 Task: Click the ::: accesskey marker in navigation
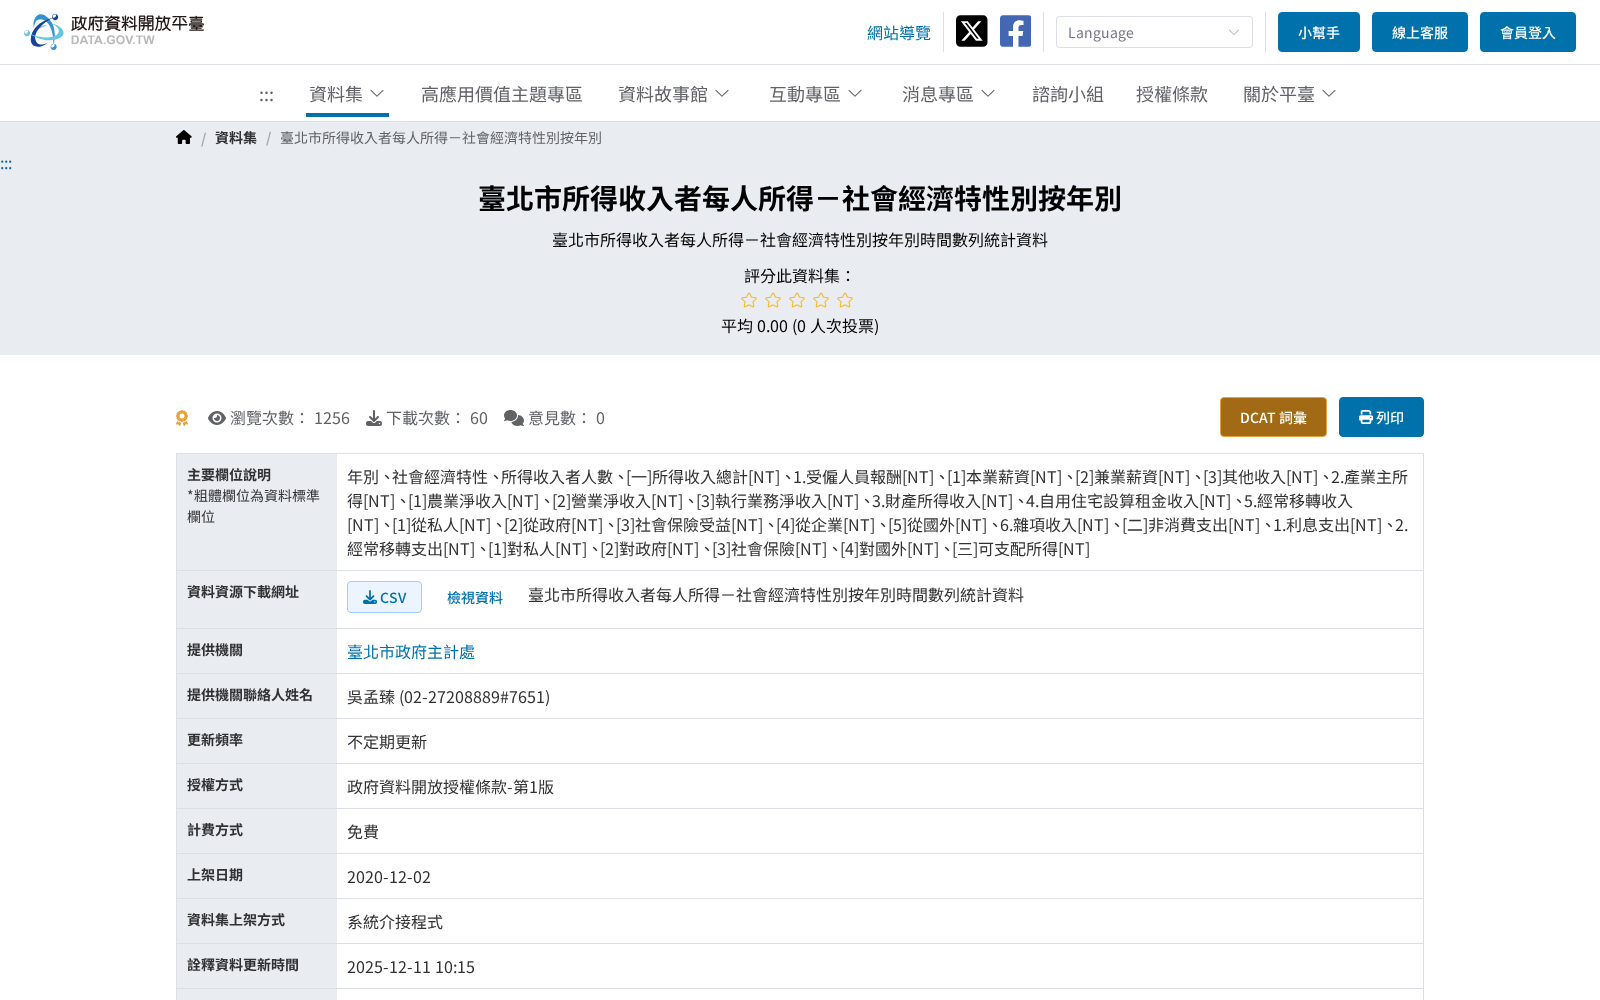tap(266, 95)
